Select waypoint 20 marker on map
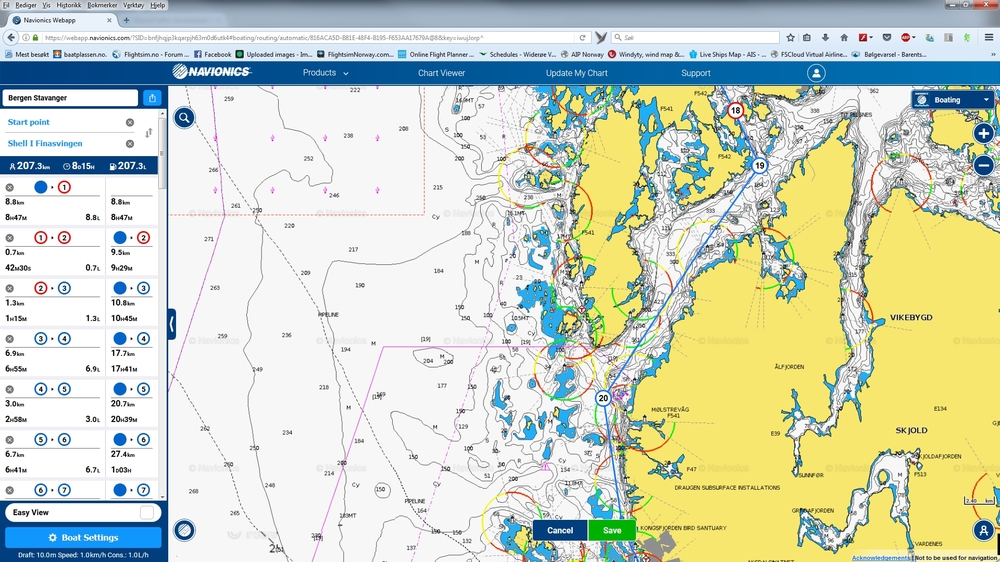Image resolution: width=1000 pixels, height=562 pixels. point(603,398)
